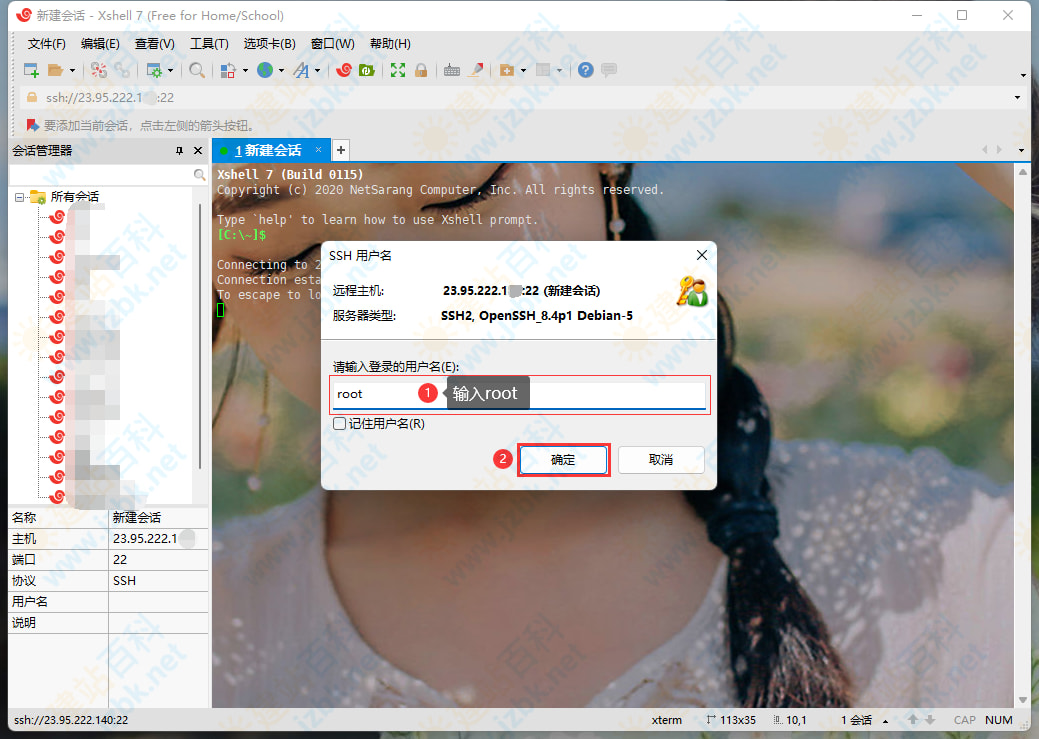
Task: Click the session list scrollbar thumb
Action: coord(200,336)
